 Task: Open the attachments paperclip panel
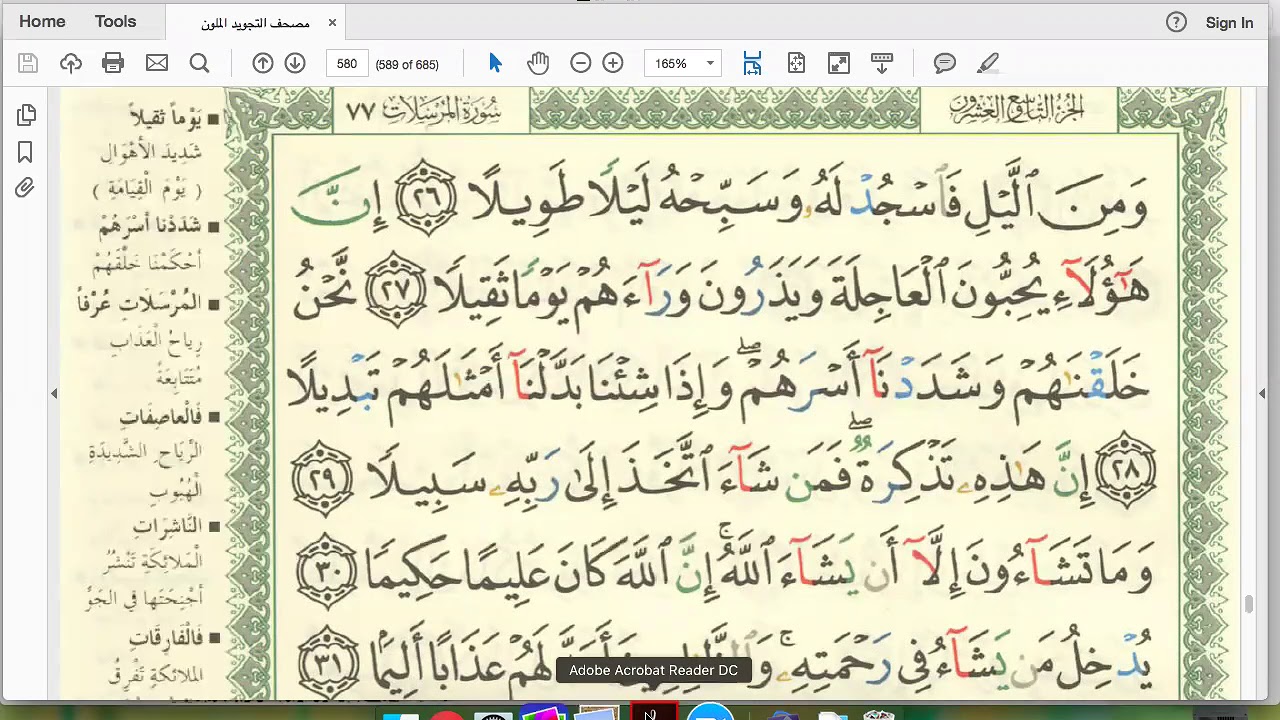26,188
